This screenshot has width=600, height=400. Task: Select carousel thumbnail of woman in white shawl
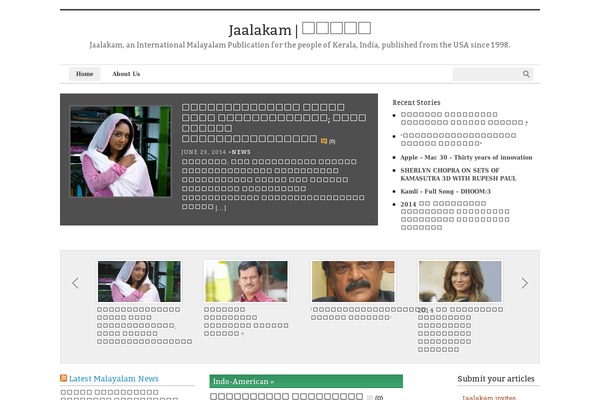point(139,281)
